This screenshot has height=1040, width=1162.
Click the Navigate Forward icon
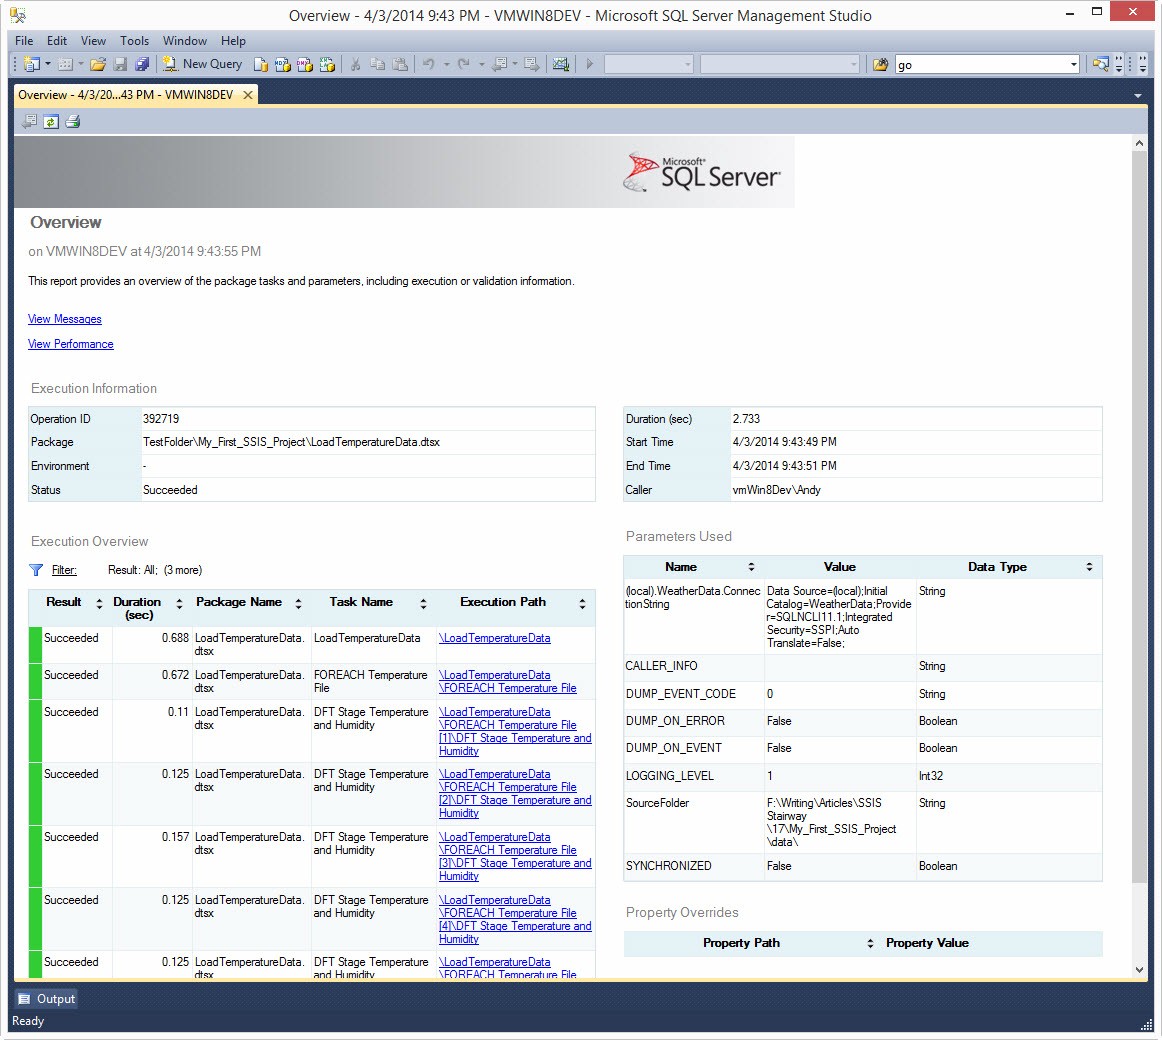click(531, 64)
